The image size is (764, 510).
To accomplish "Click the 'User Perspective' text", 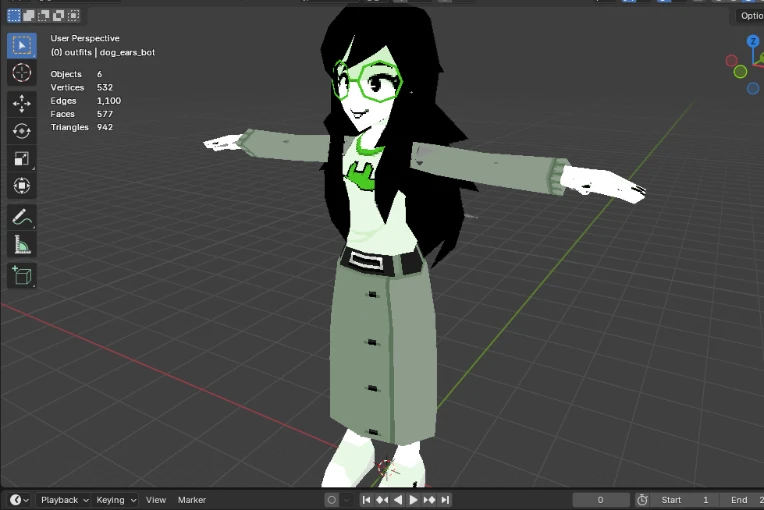I will (85, 38).
